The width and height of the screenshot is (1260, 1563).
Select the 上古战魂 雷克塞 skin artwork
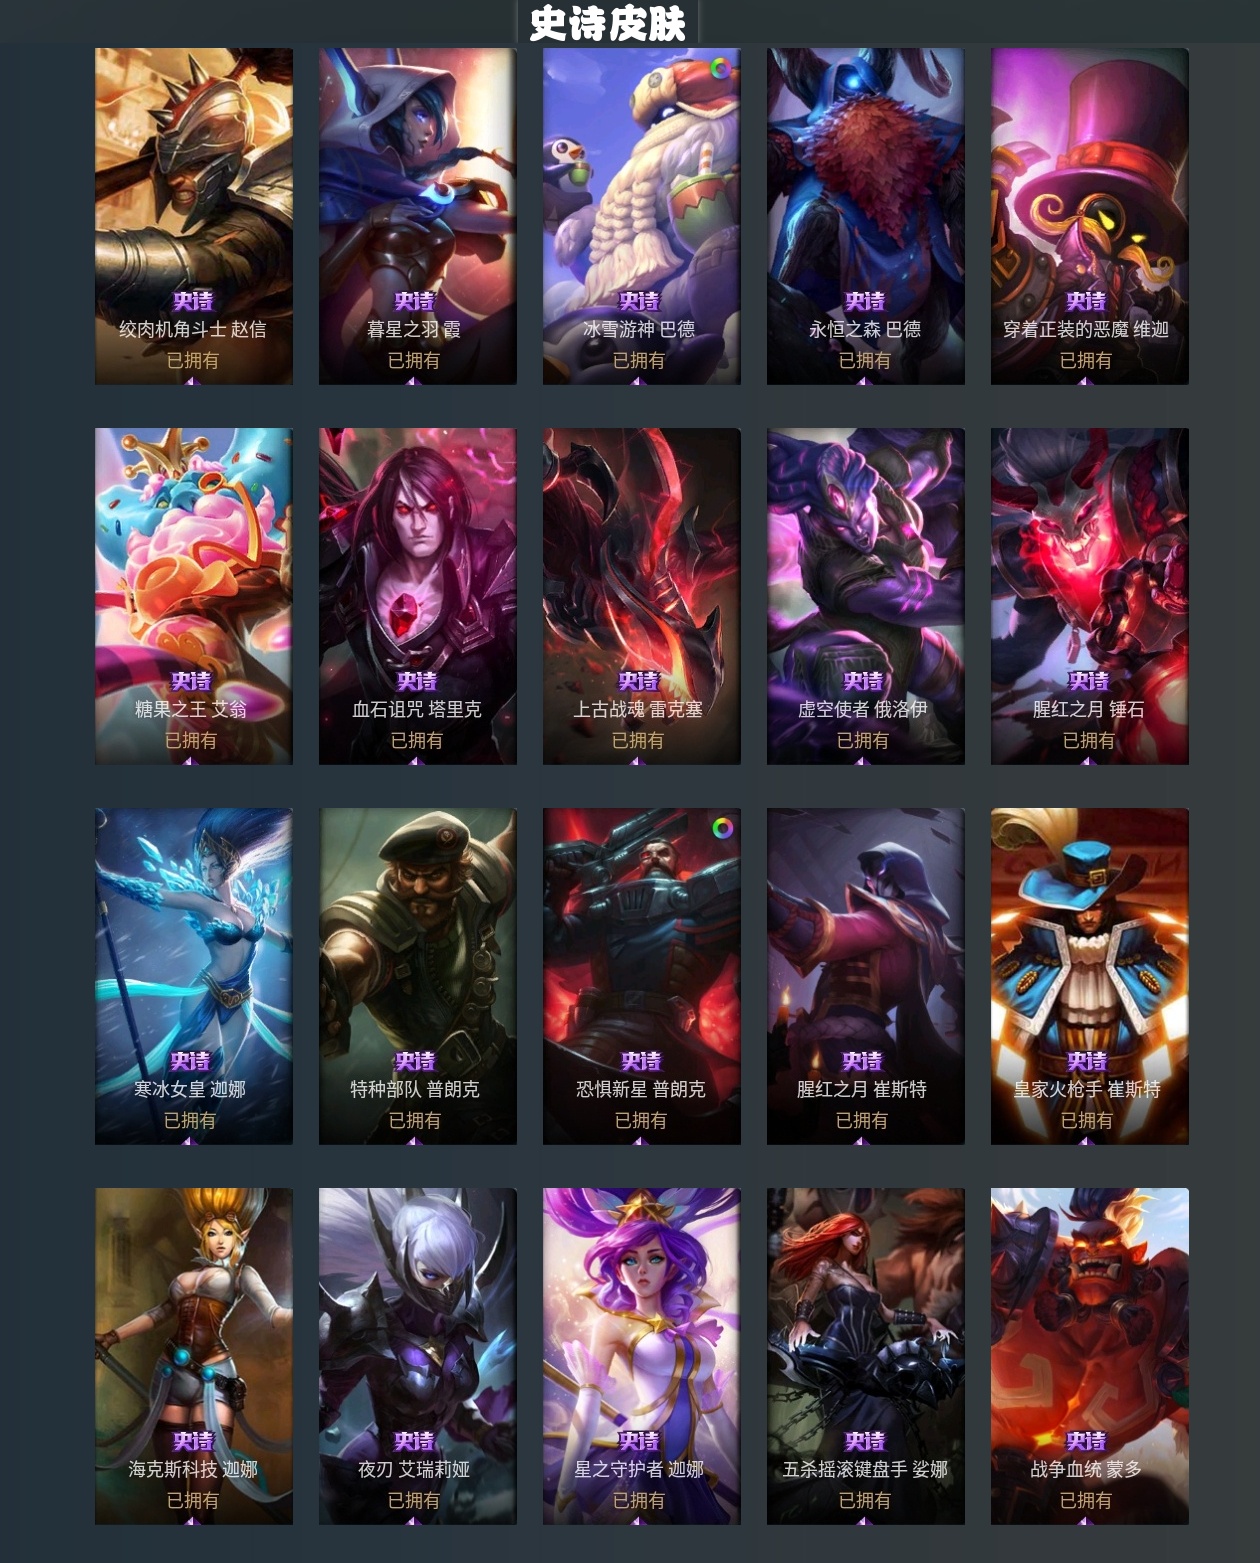pyautogui.click(x=642, y=596)
